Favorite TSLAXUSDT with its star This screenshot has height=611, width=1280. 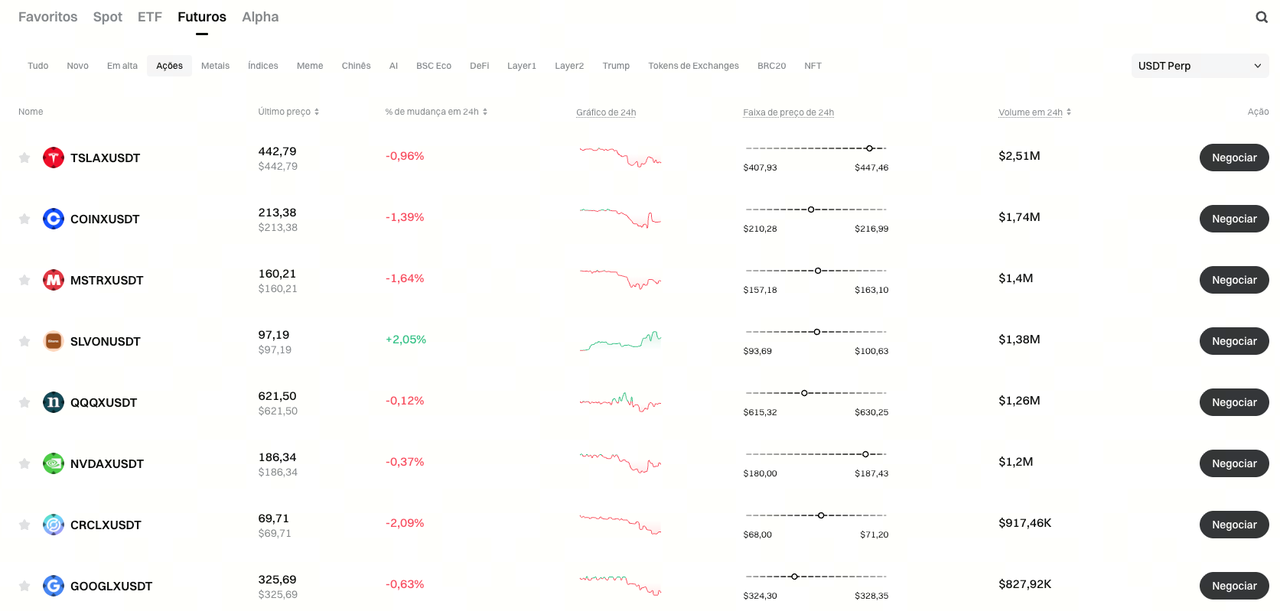click(24, 158)
